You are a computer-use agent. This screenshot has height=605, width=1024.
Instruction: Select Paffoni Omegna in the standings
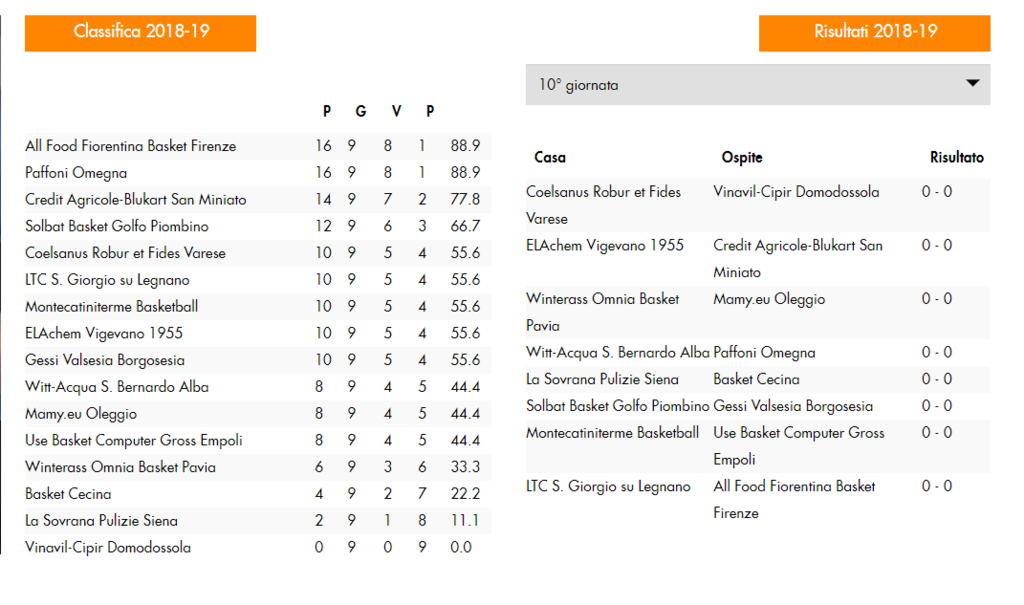(76, 172)
